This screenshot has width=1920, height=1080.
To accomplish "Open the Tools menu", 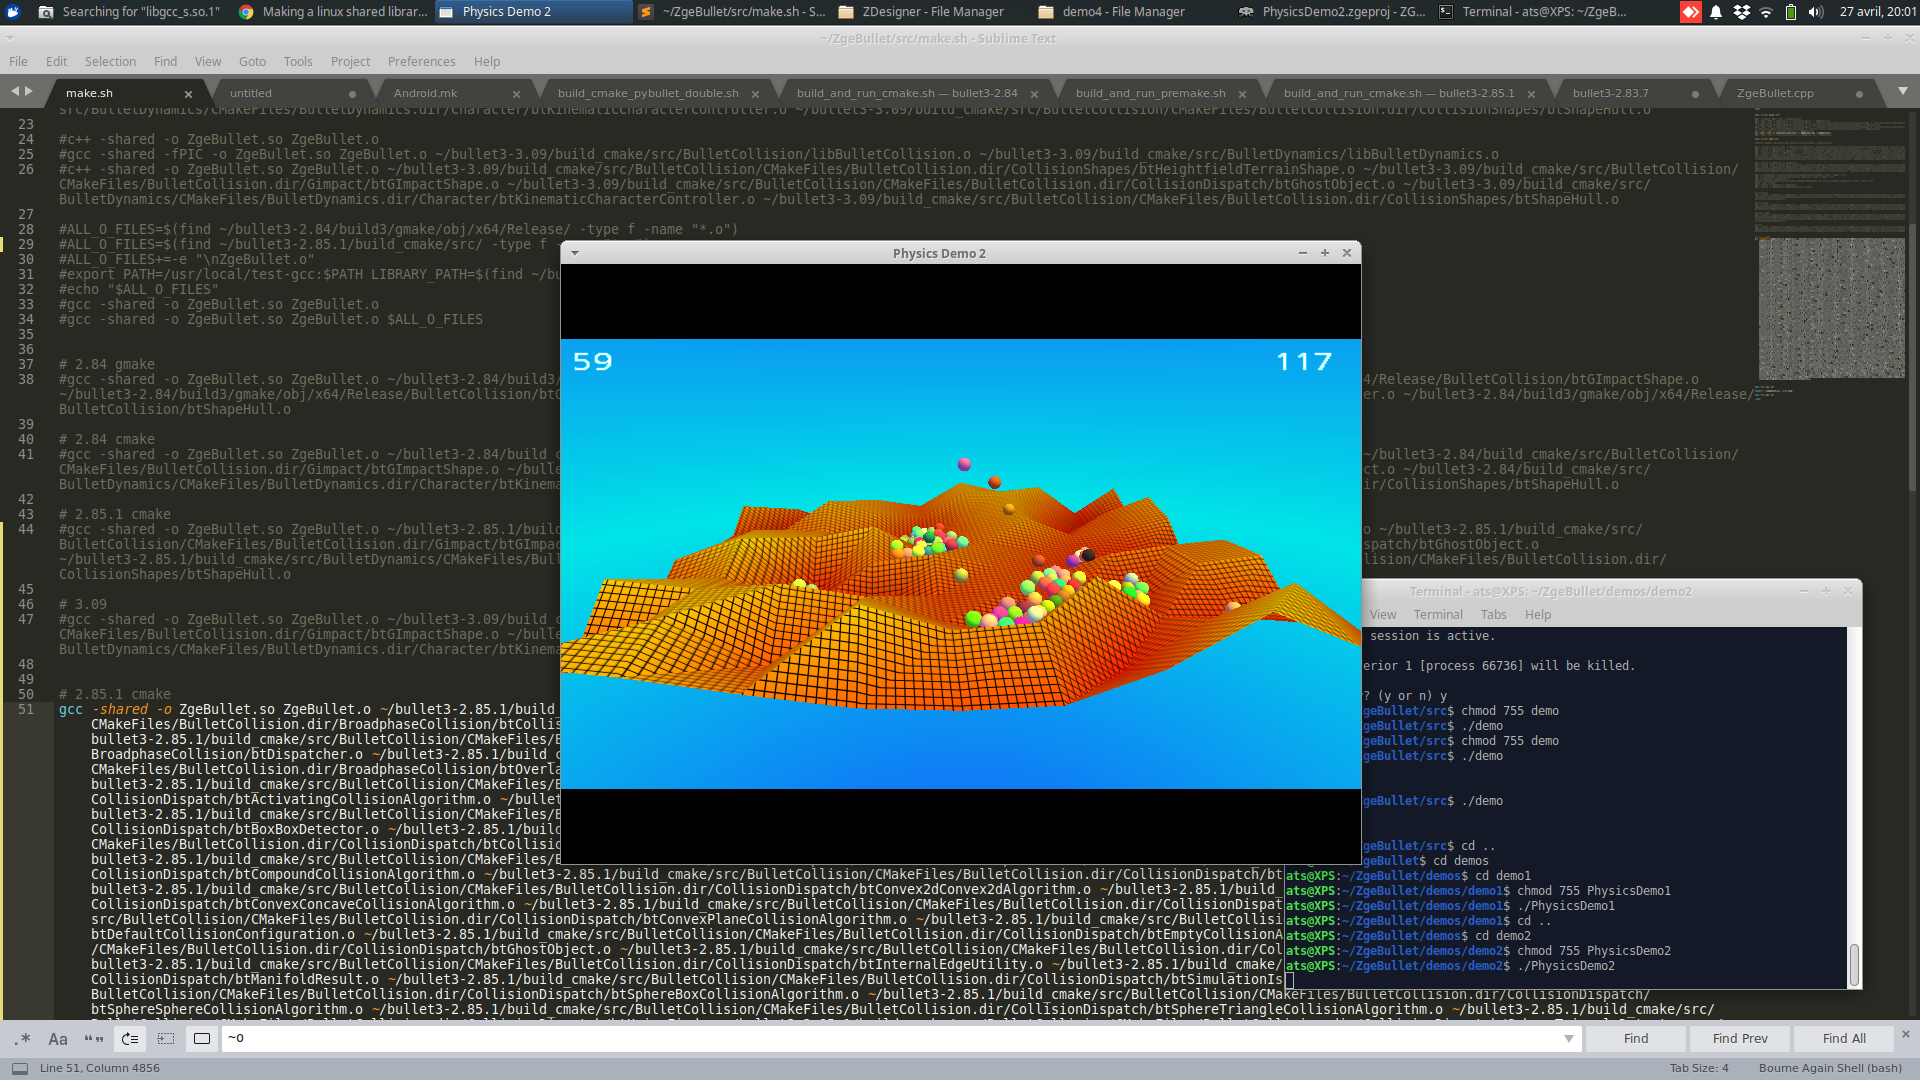I will (298, 61).
